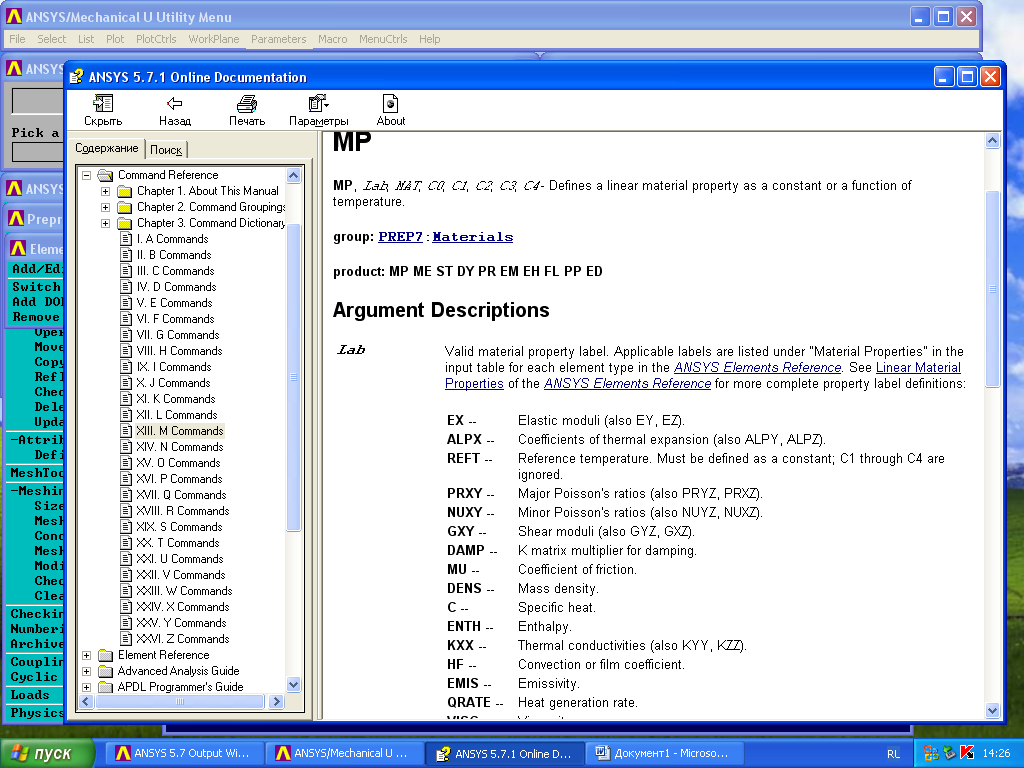Click the tree horizontal scrollbar left arrow

click(86, 701)
